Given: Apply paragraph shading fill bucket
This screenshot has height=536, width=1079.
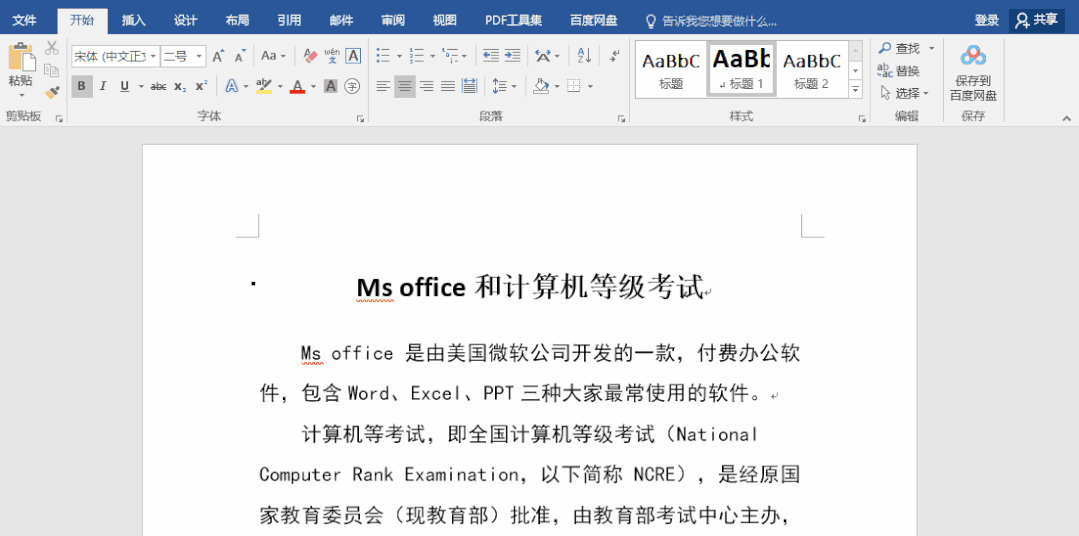Looking at the screenshot, I should 541,86.
